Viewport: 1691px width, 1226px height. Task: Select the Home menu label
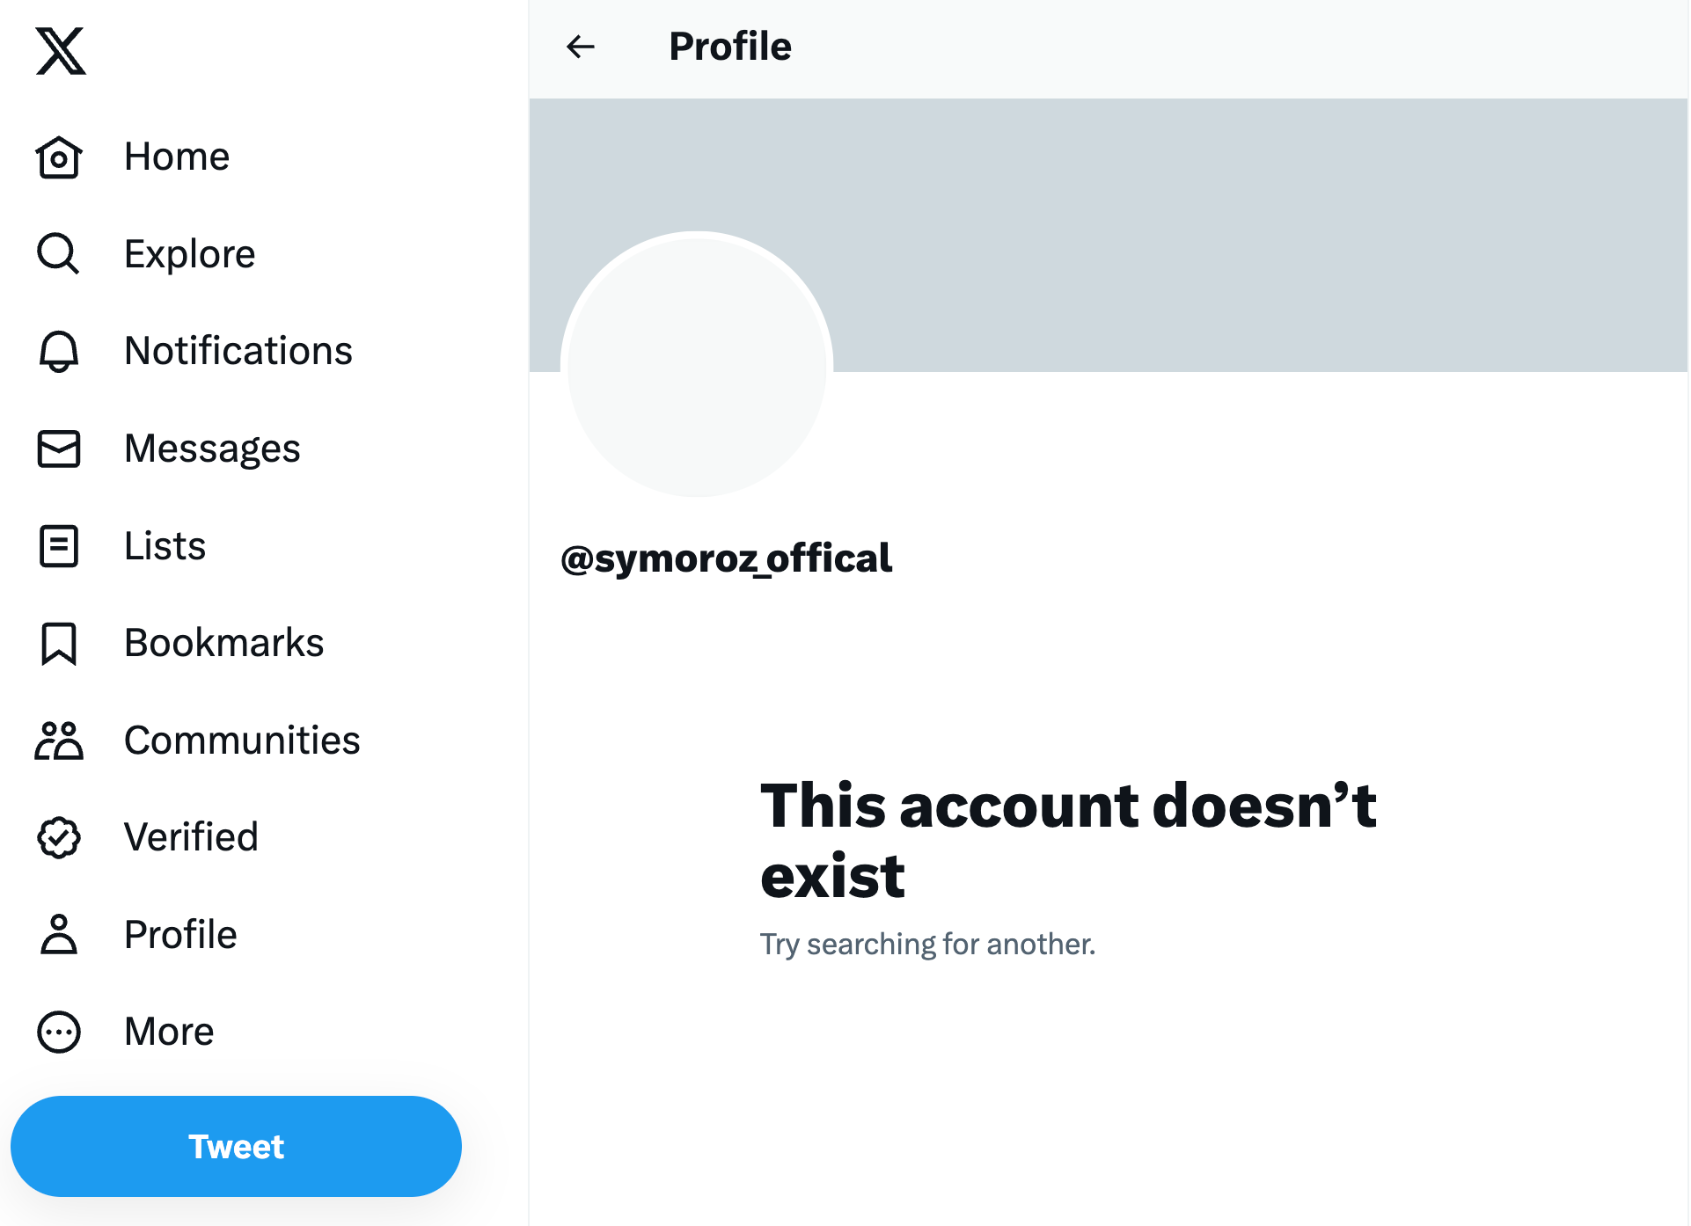177,157
